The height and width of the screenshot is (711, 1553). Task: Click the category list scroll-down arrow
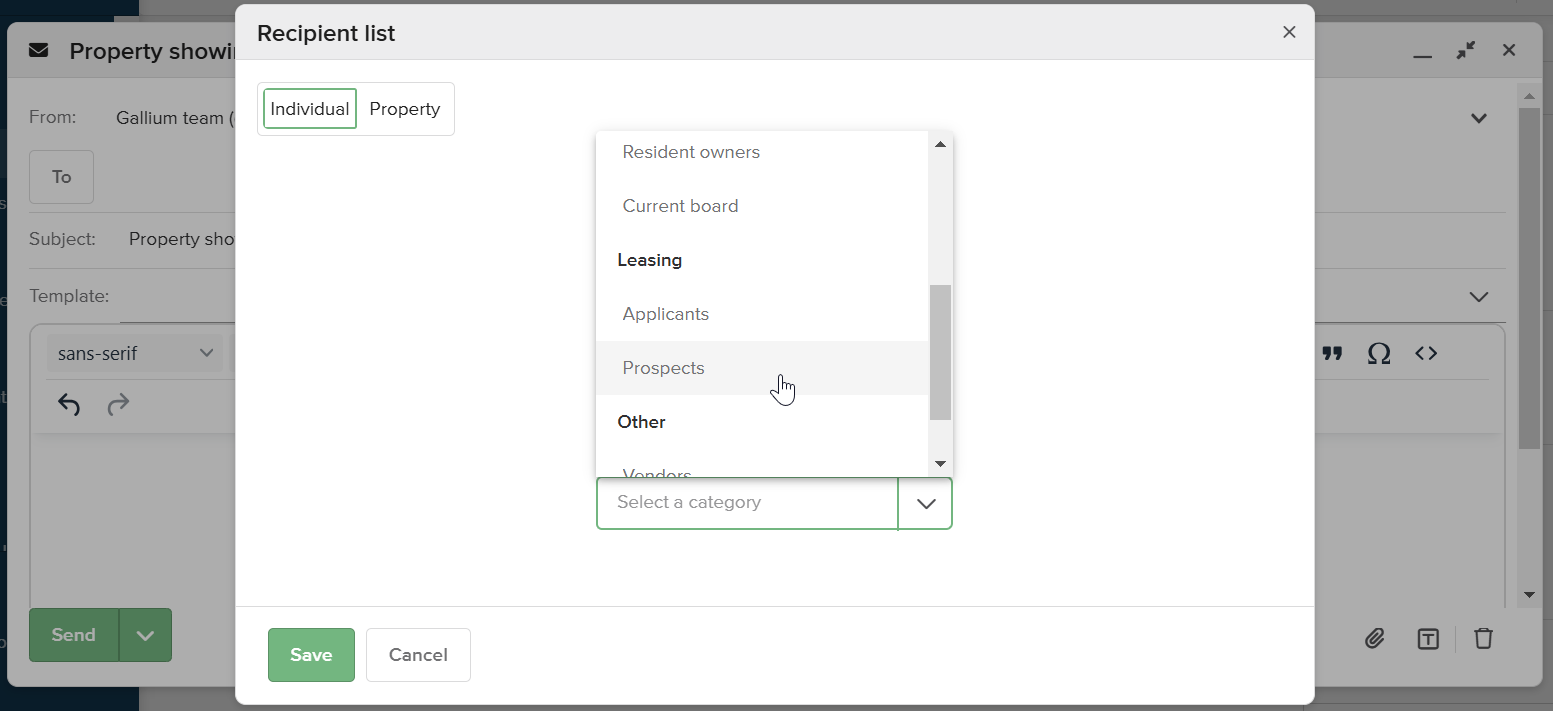click(x=940, y=463)
